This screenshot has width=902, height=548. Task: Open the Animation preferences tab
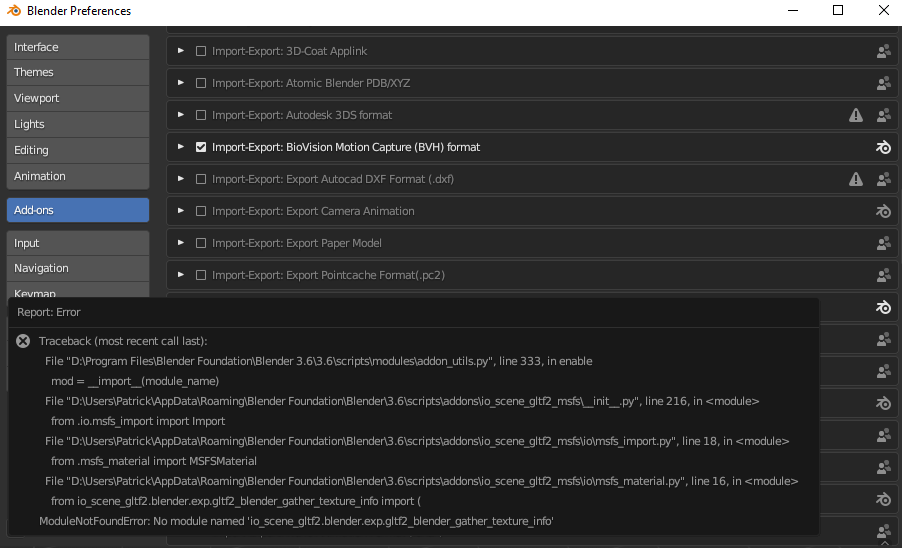78,176
